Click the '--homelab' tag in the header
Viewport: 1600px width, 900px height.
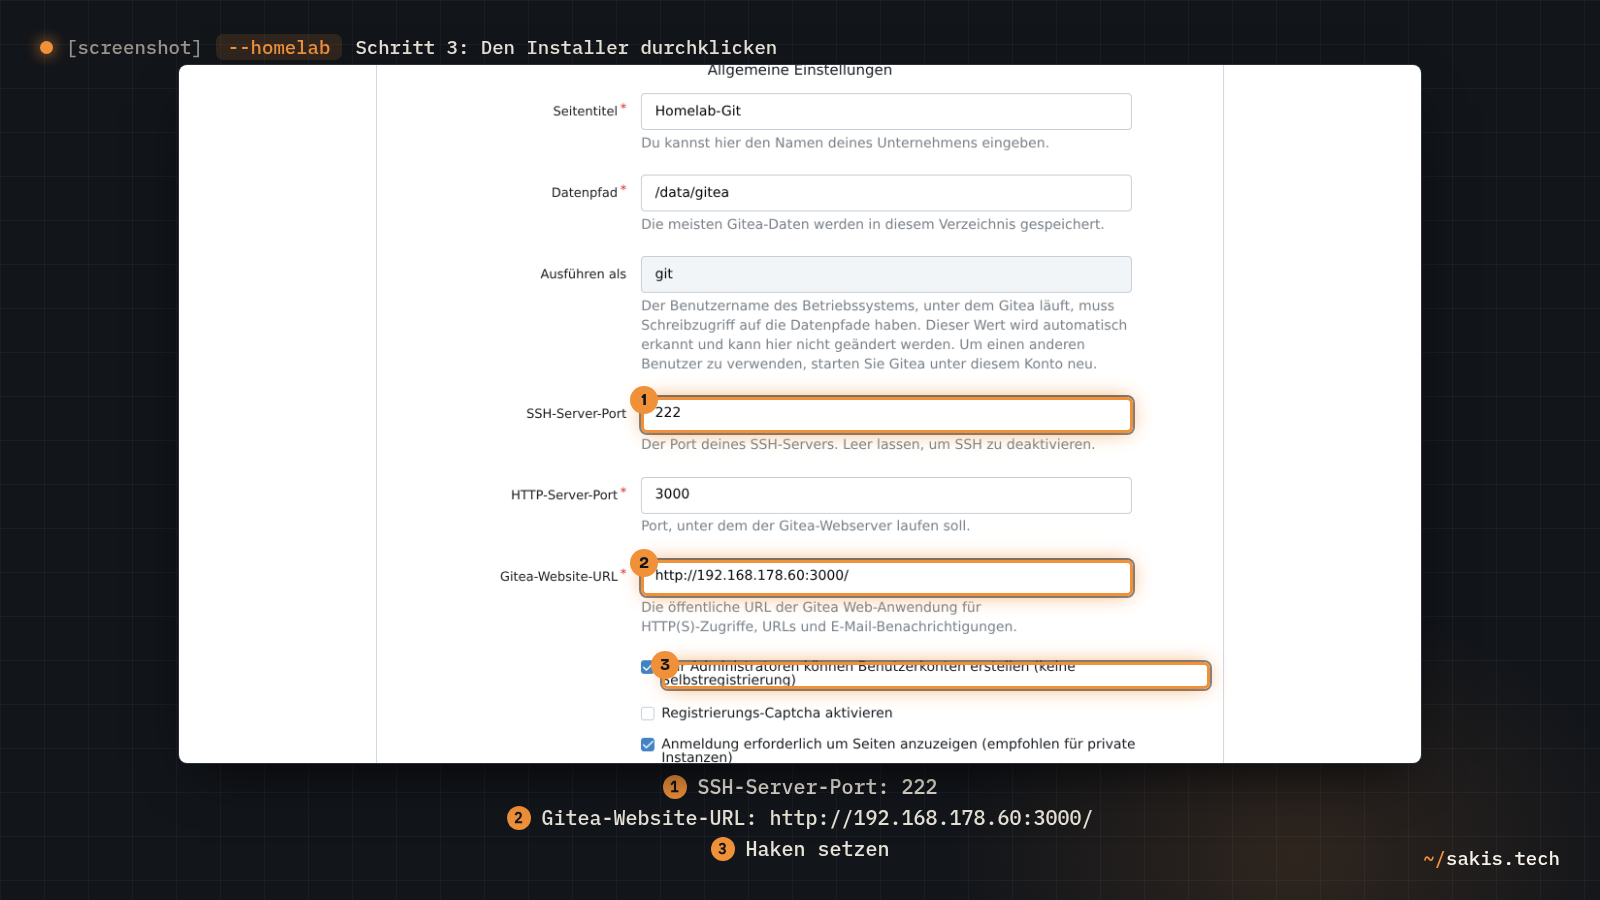(x=279, y=48)
